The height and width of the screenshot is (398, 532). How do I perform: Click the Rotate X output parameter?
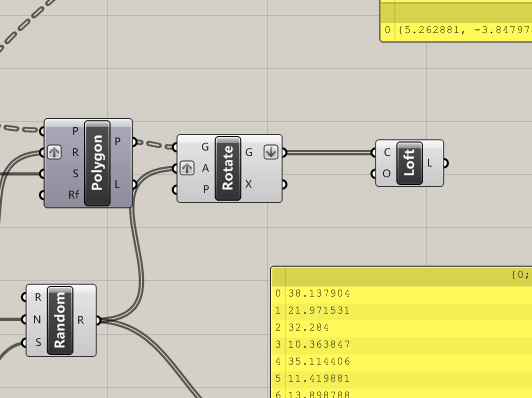(249, 184)
